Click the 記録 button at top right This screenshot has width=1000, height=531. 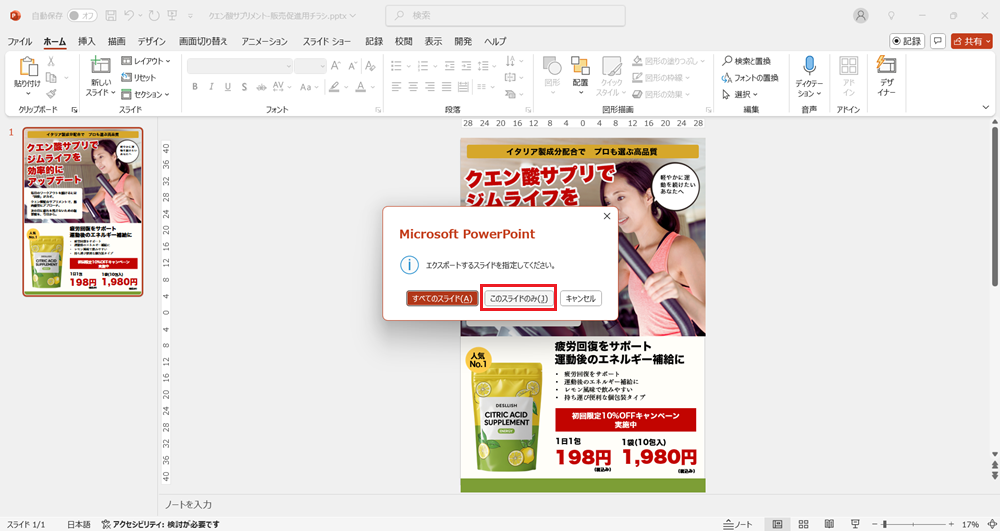tap(907, 41)
